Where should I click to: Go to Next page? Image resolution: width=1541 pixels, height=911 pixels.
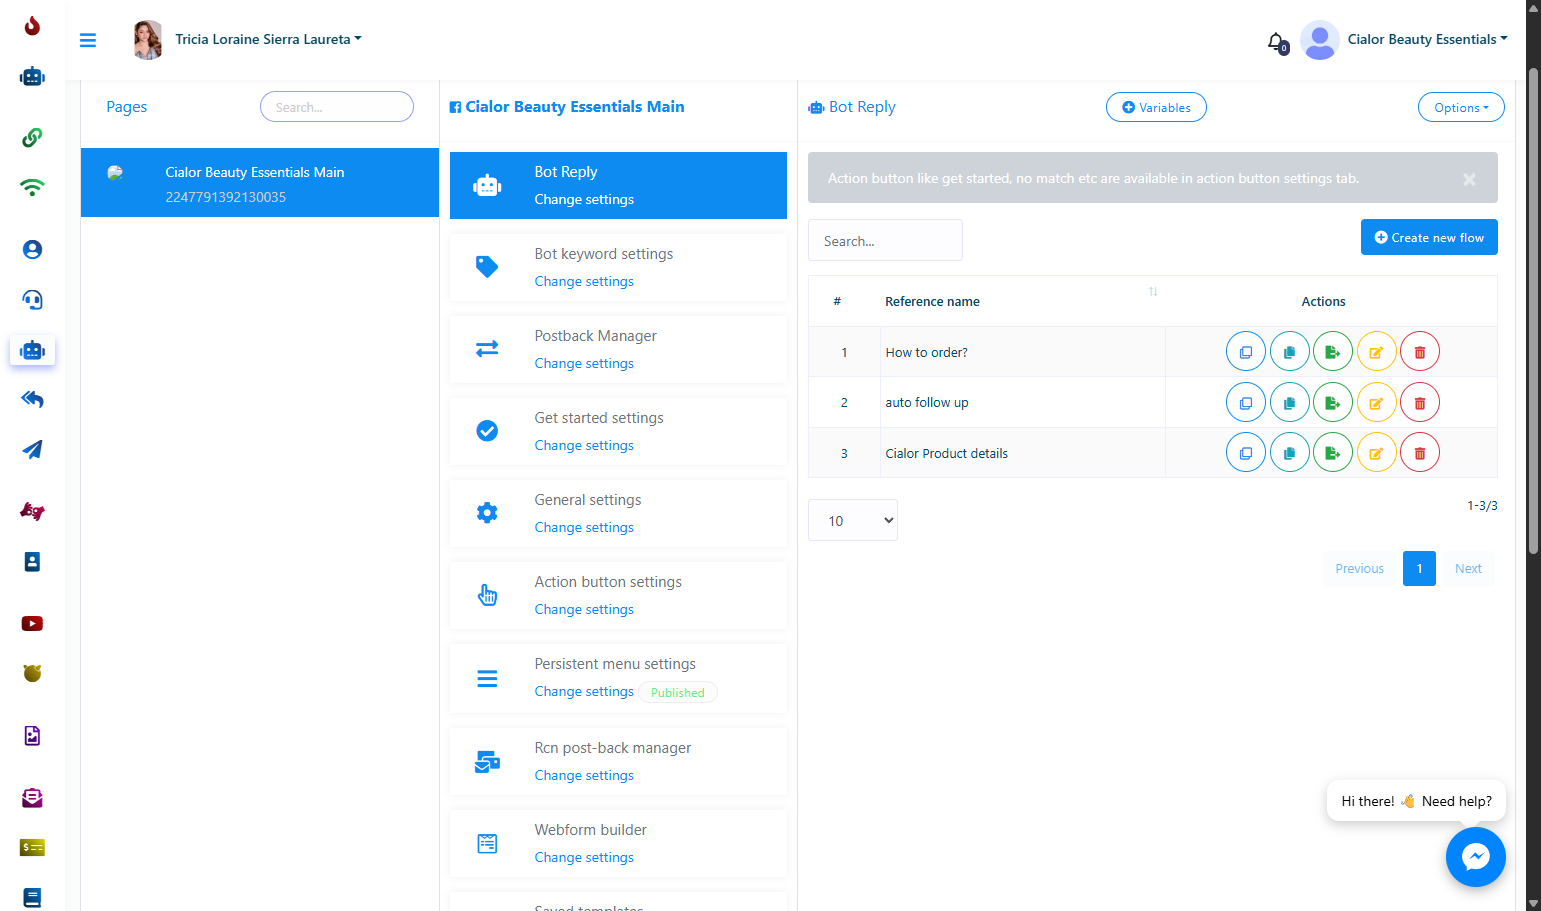tap(1468, 568)
